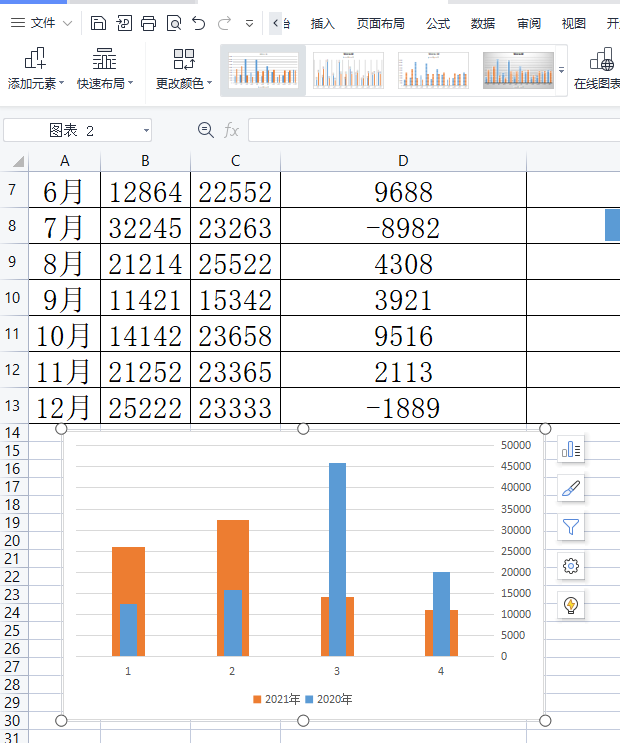The width and height of the screenshot is (620, 743).
Task: Click chart top-middle resize handle
Action: [x=303, y=429]
